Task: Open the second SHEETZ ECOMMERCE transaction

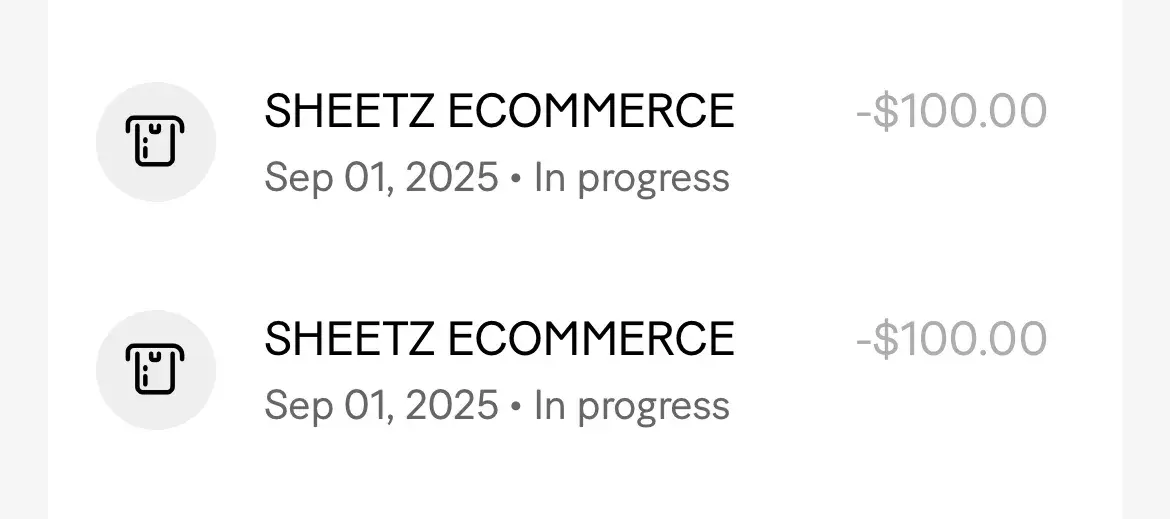Action: coord(498,339)
